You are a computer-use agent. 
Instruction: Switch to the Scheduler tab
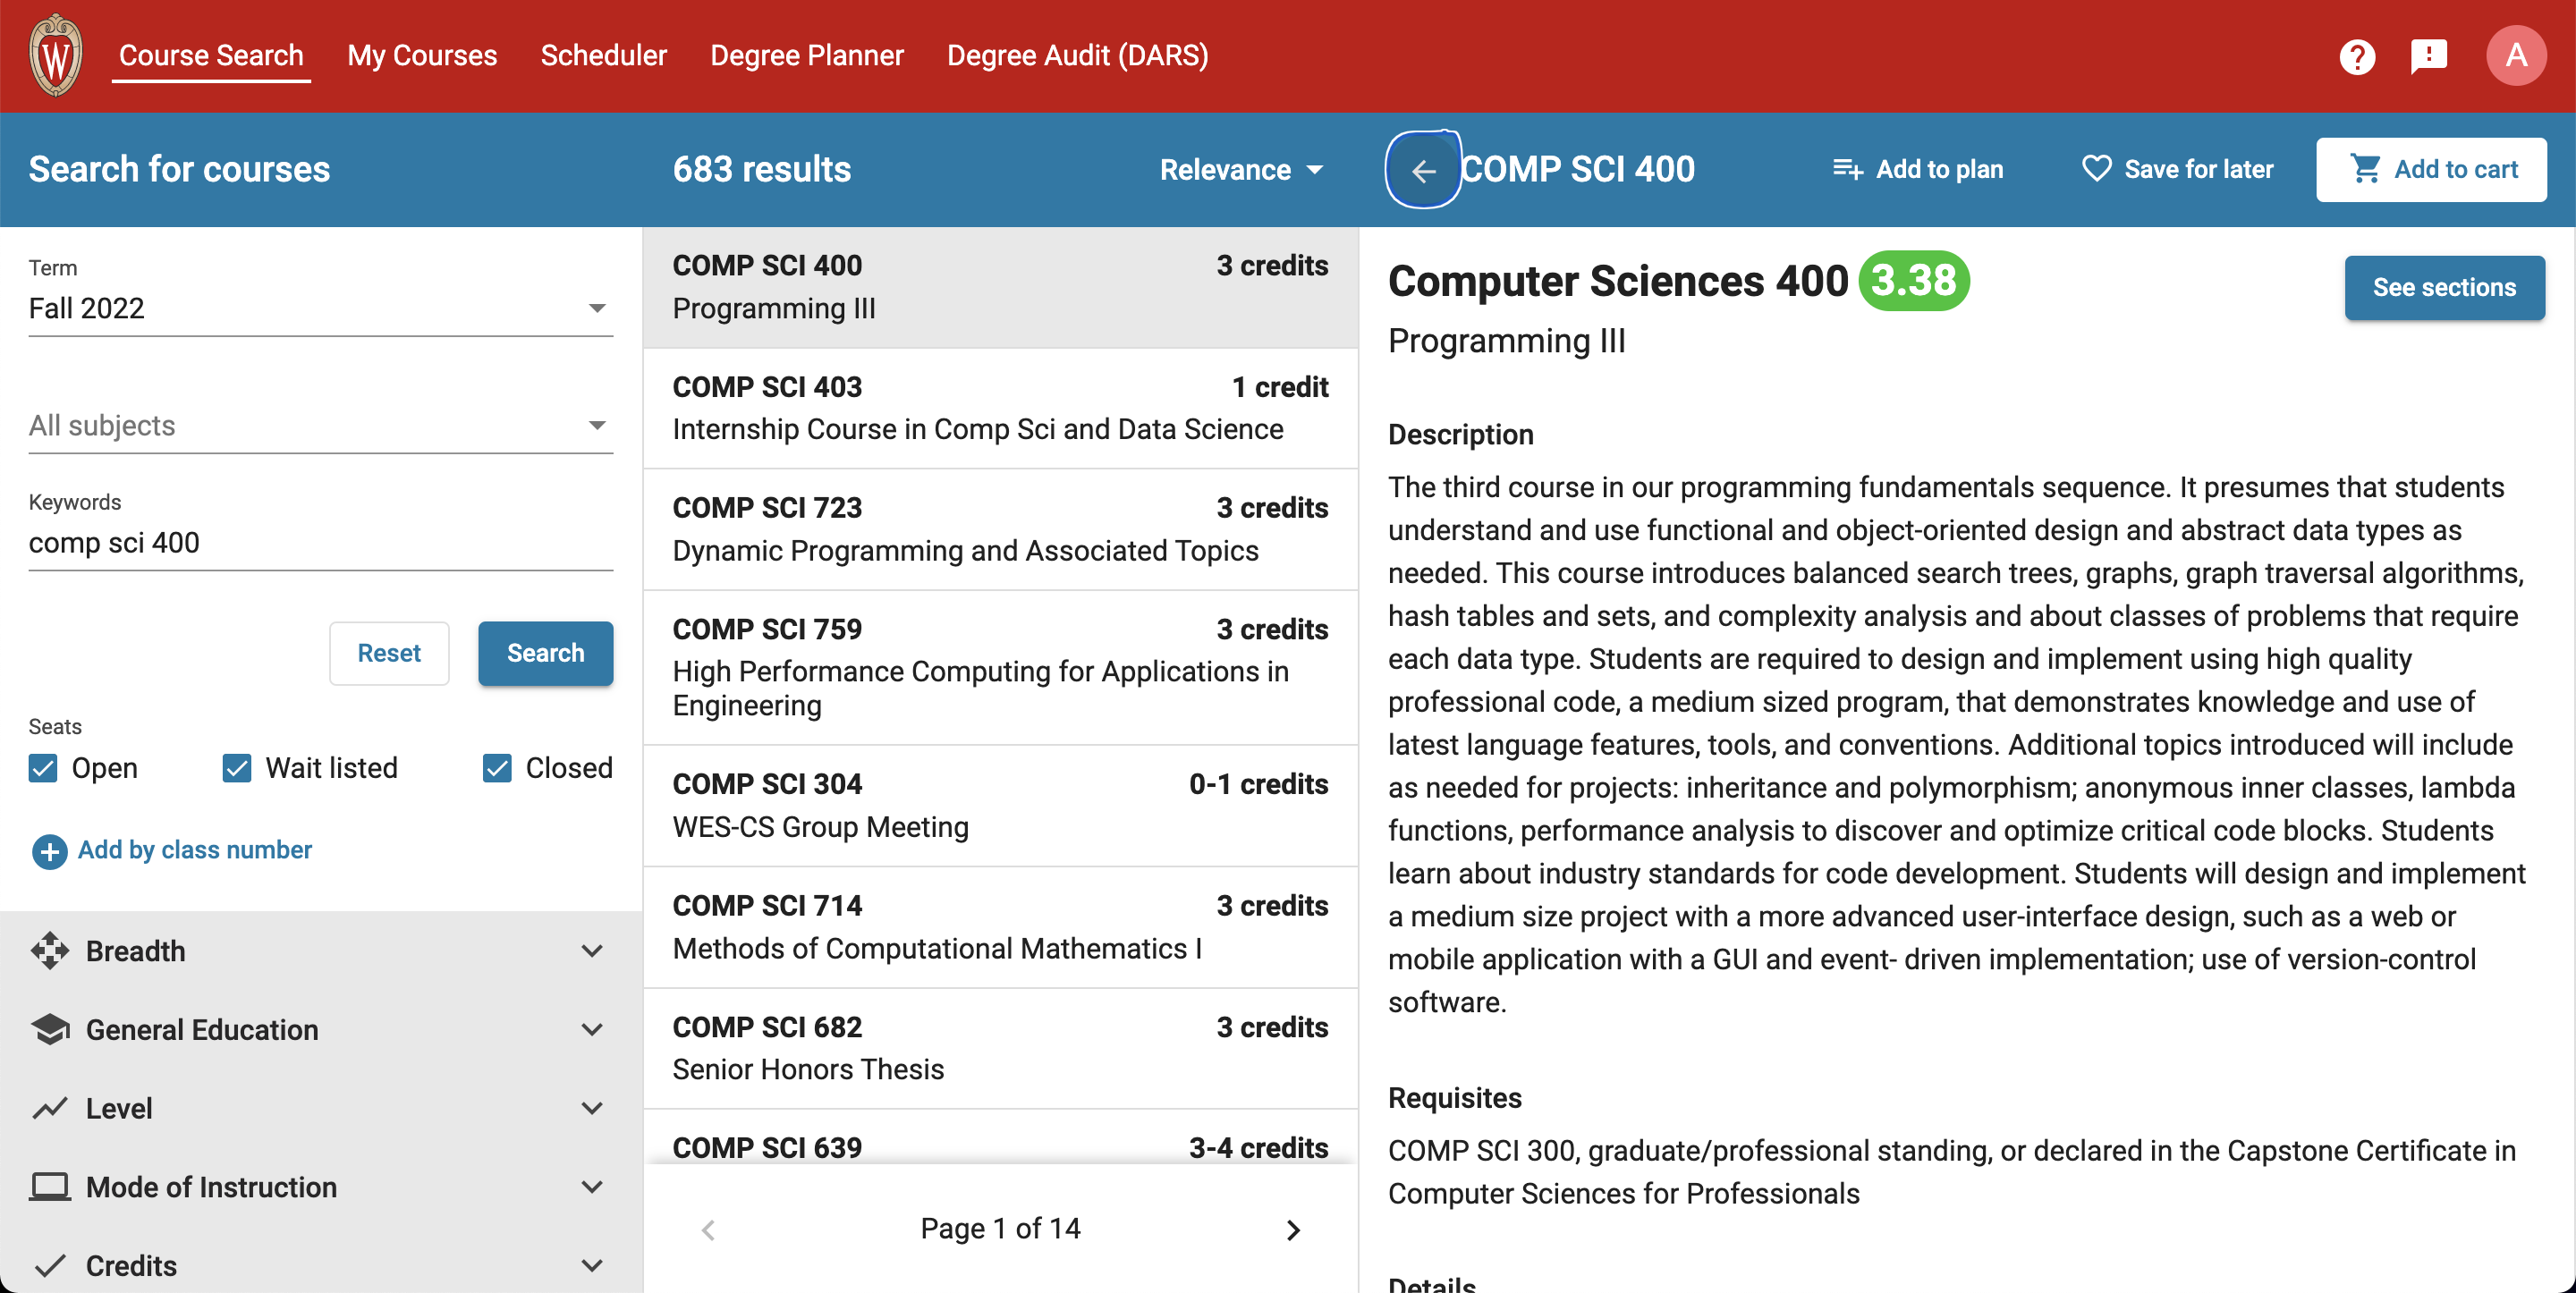coord(603,56)
